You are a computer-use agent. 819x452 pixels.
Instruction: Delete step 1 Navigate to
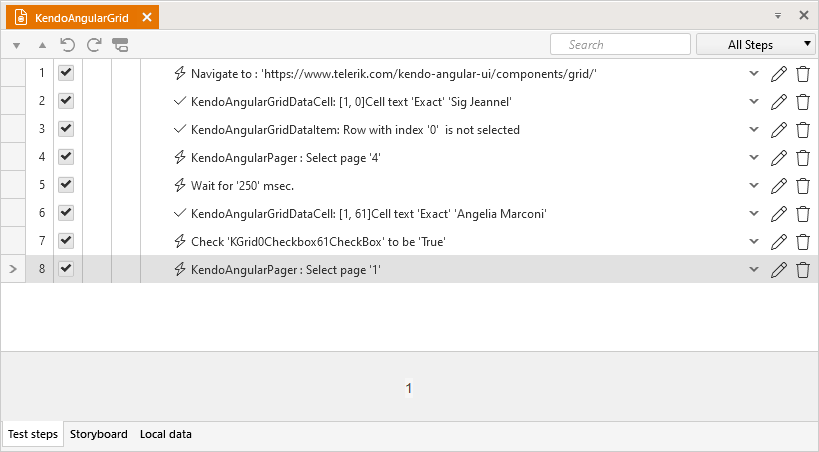(803, 74)
